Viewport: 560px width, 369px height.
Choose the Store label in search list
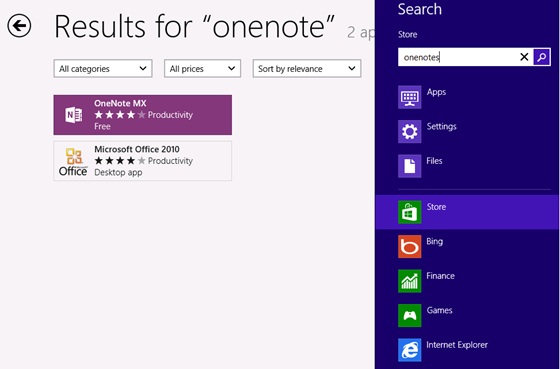click(x=436, y=207)
